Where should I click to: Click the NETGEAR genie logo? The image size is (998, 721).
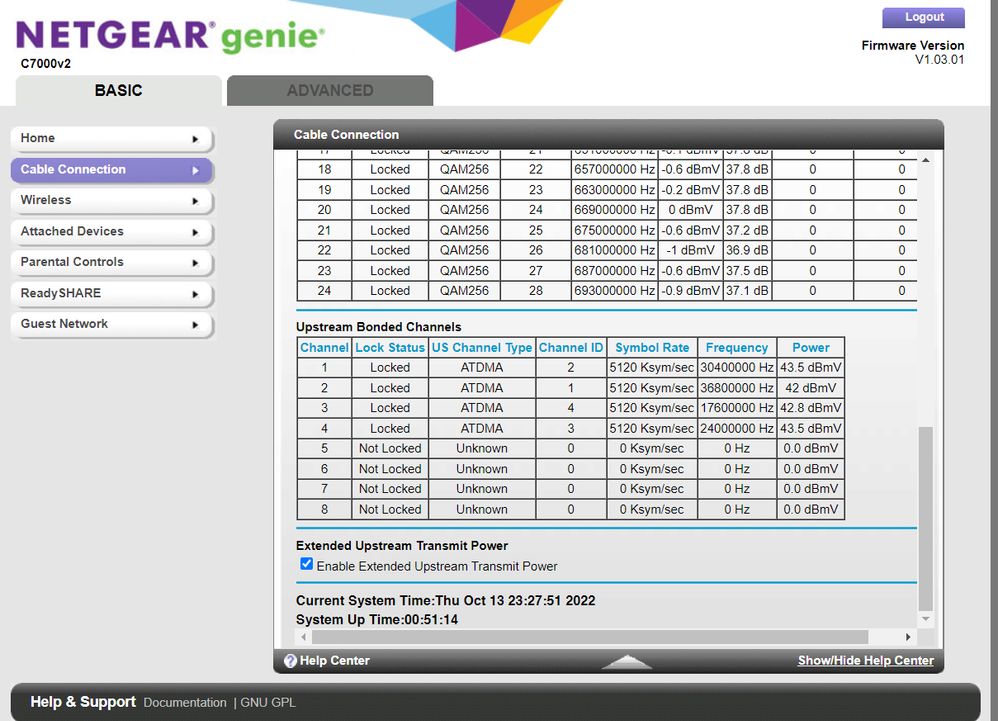[x=170, y=37]
